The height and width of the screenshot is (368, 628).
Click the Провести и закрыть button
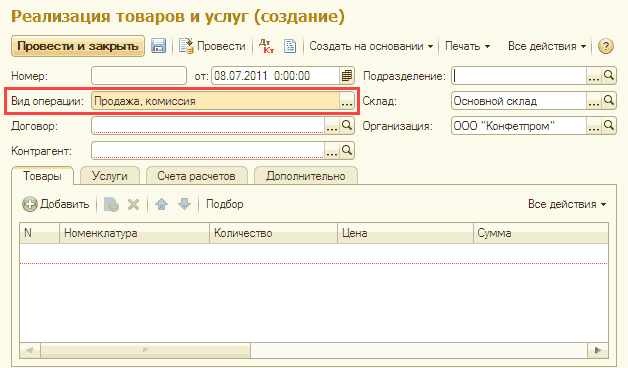pos(78,46)
